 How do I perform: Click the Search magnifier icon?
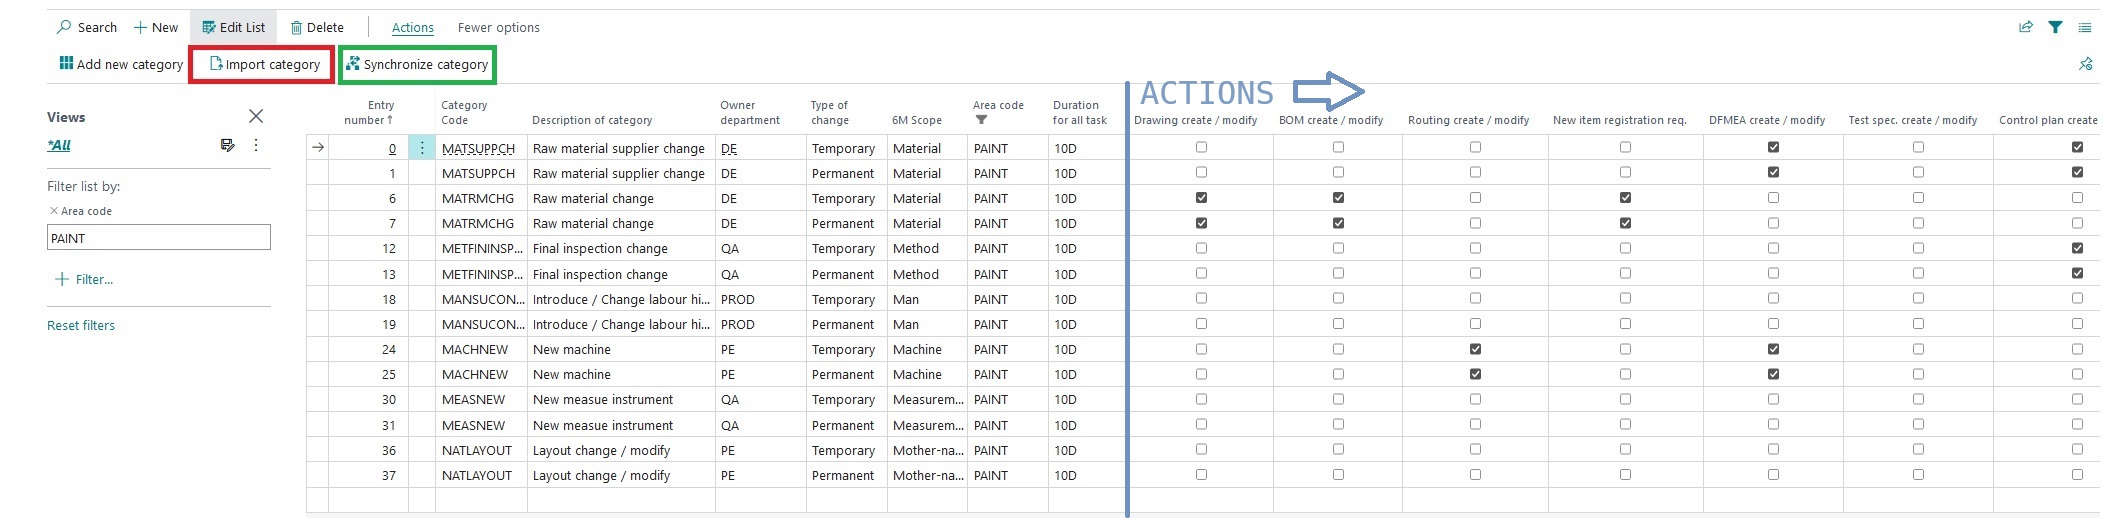click(64, 27)
